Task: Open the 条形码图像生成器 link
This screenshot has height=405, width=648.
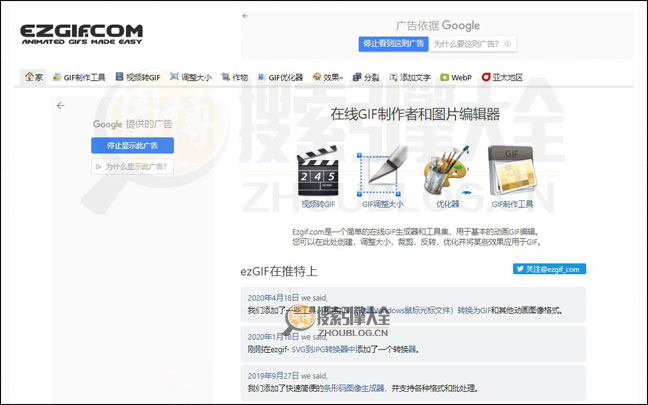Action: [x=354, y=388]
